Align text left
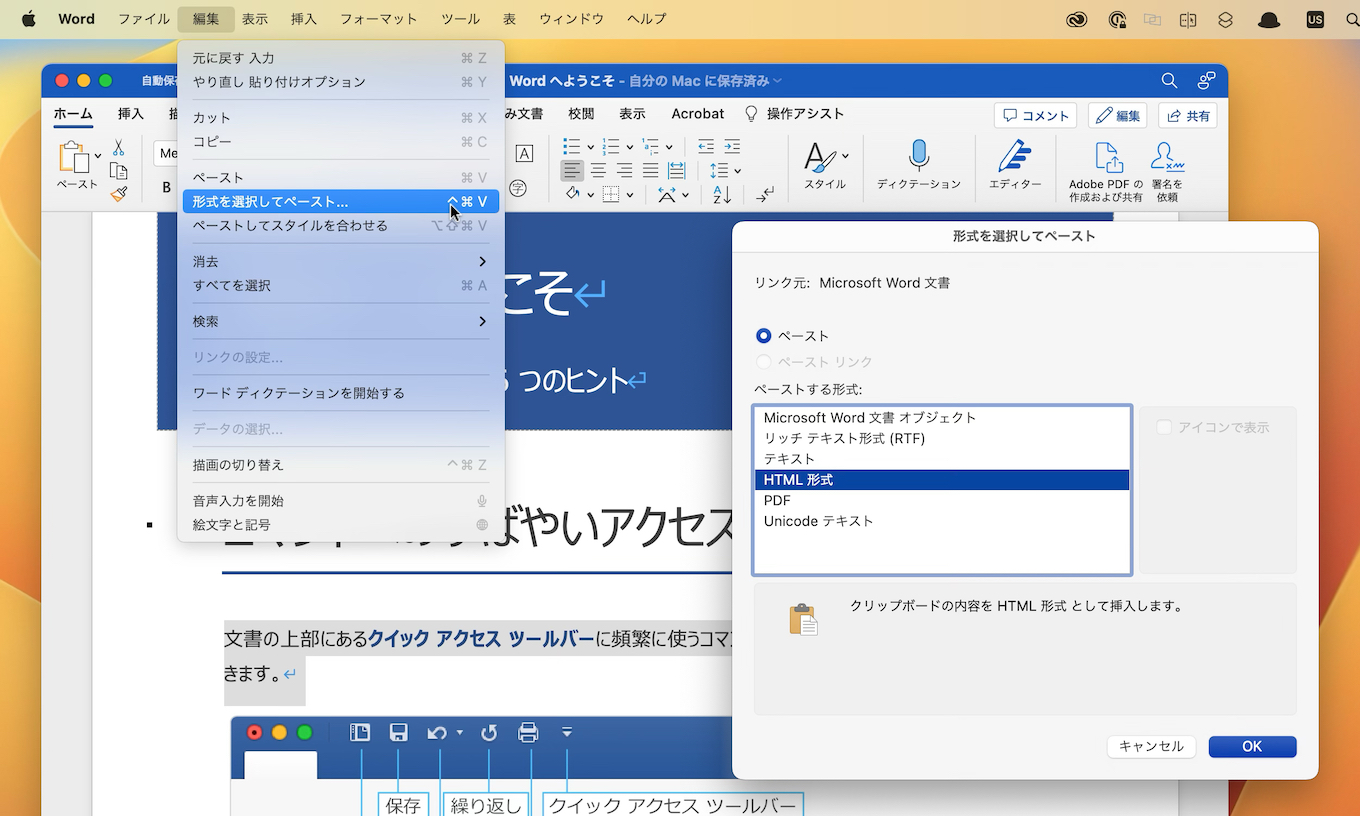This screenshot has height=816, width=1360. (572, 170)
